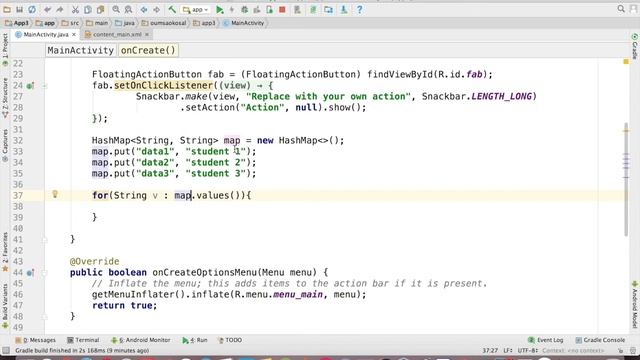Open the Build Variants tool window
This screenshot has height=360, width=640.
pos(5,306)
